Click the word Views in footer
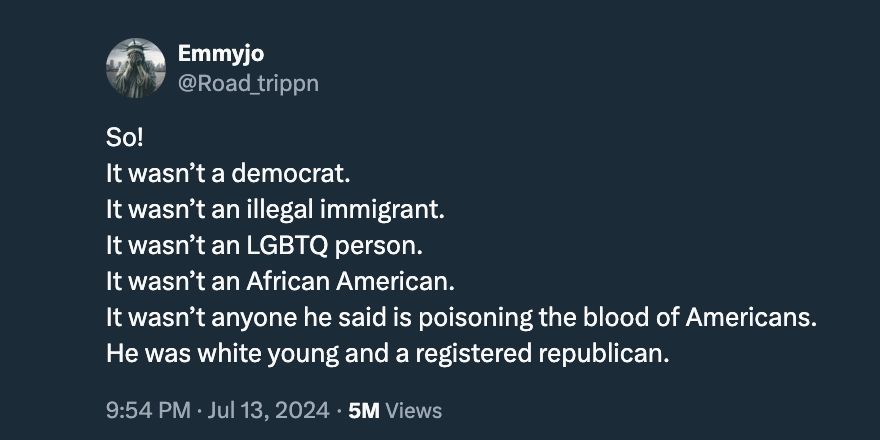Image resolution: width=880 pixels, height=440 pixels. click(x=413, y=410)
